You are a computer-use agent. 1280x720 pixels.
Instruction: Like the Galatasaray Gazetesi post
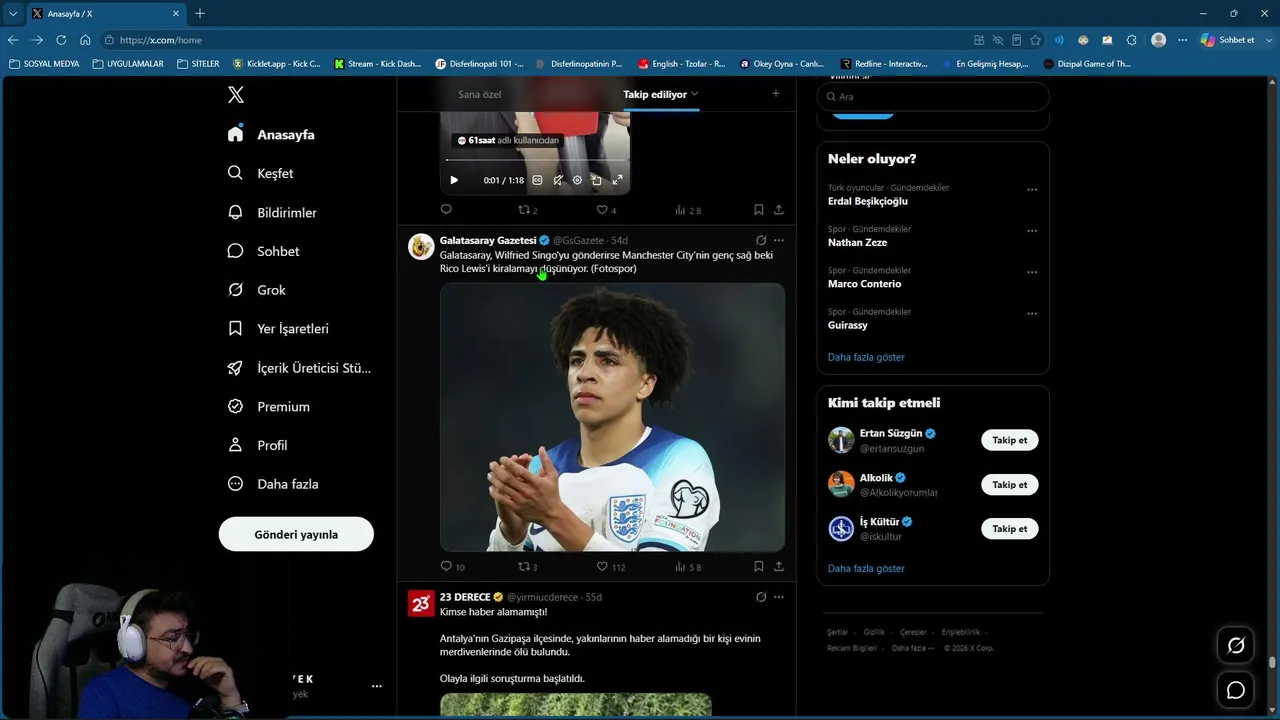point(610,566)
